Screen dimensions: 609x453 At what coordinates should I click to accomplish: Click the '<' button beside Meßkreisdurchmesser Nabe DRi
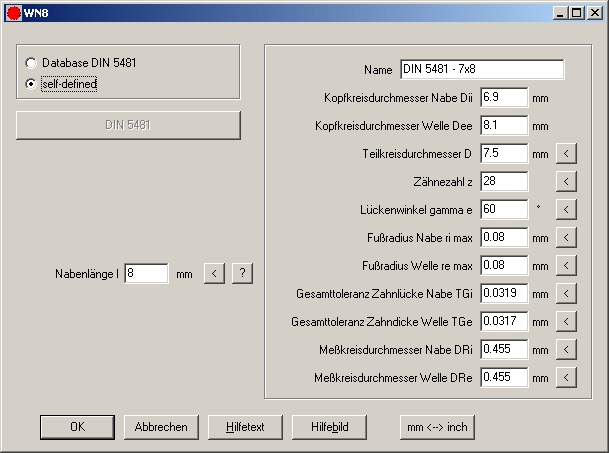tap(566, 350)
